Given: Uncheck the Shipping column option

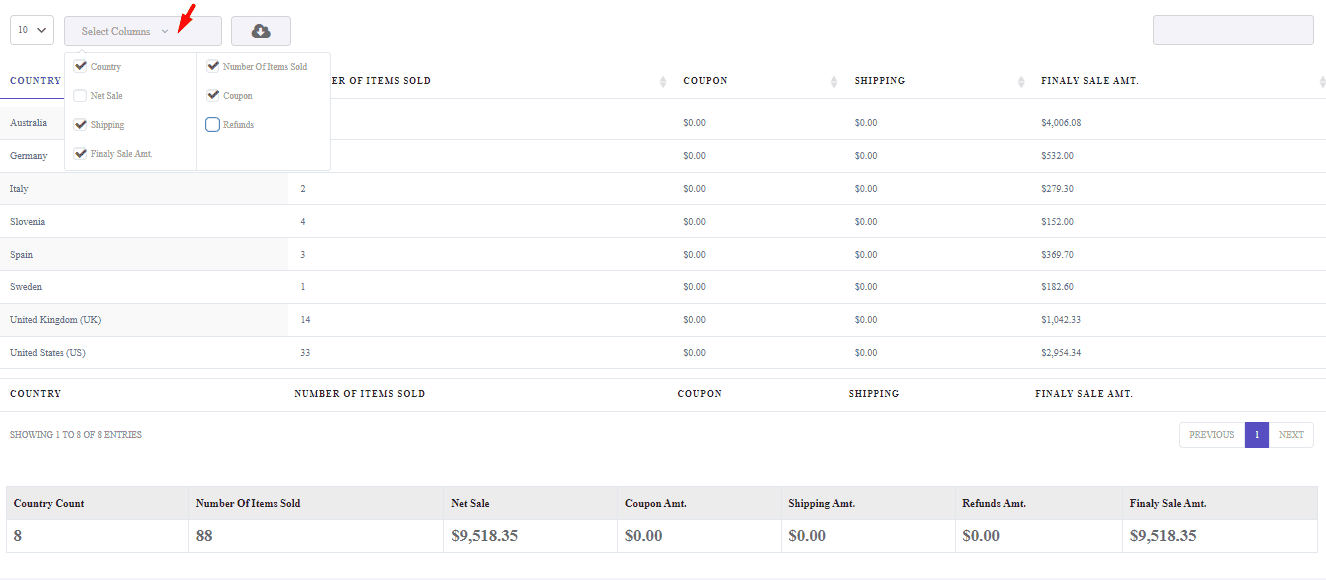Looking at the screenshot, I should (x=81, y=124).
